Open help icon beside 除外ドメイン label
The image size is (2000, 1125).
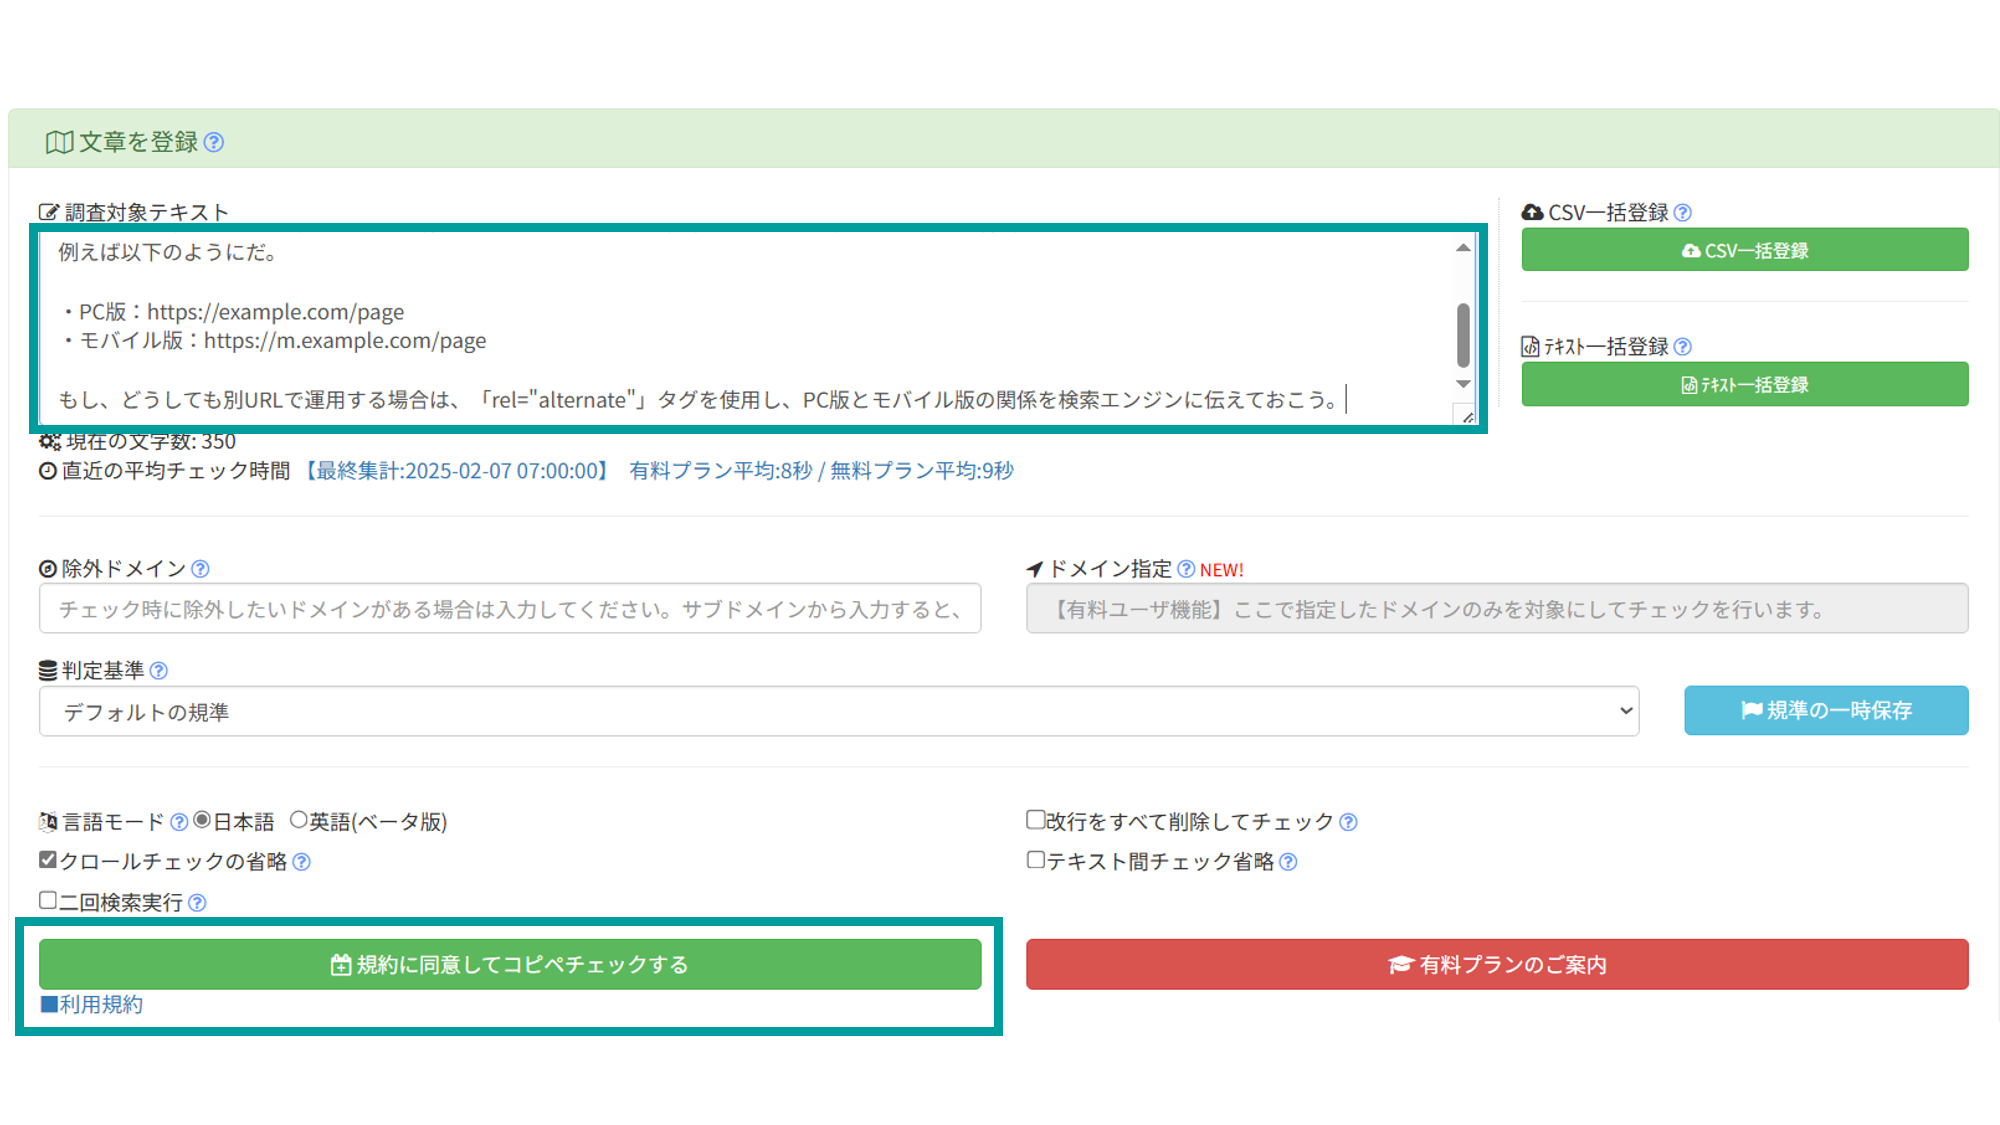[x=200, y=569]
